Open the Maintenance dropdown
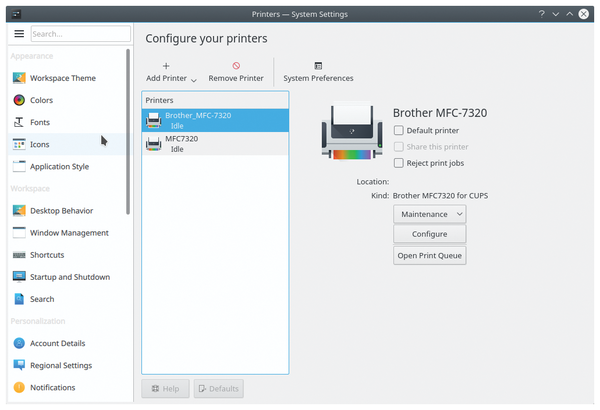600x410 pixels. [x=430, y=214]
